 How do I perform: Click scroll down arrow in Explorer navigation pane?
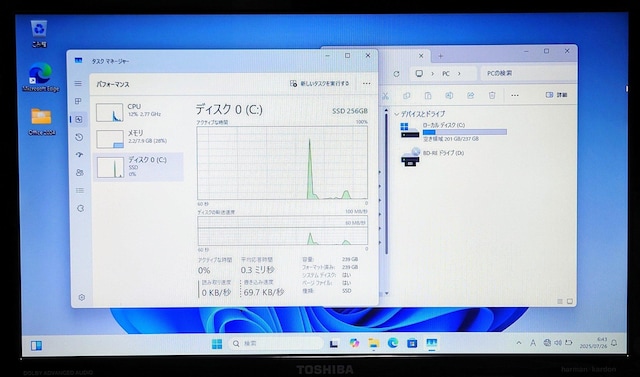tap(387, 293)
